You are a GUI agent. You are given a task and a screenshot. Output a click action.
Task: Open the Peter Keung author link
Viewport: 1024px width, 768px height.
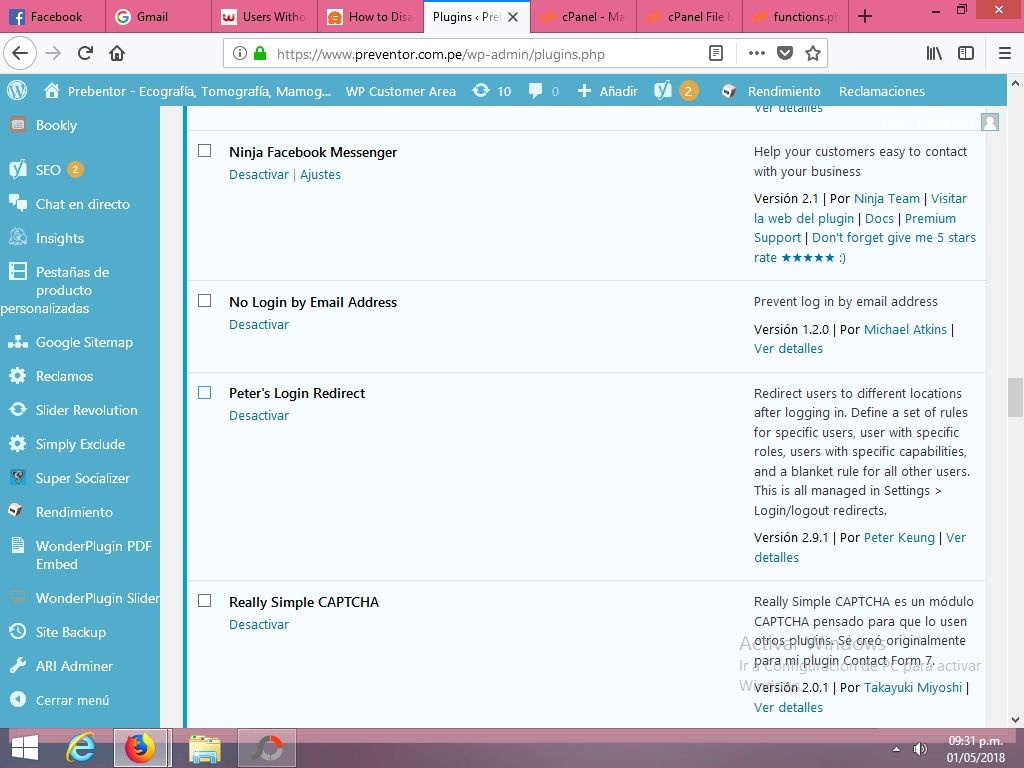[899, 537]
